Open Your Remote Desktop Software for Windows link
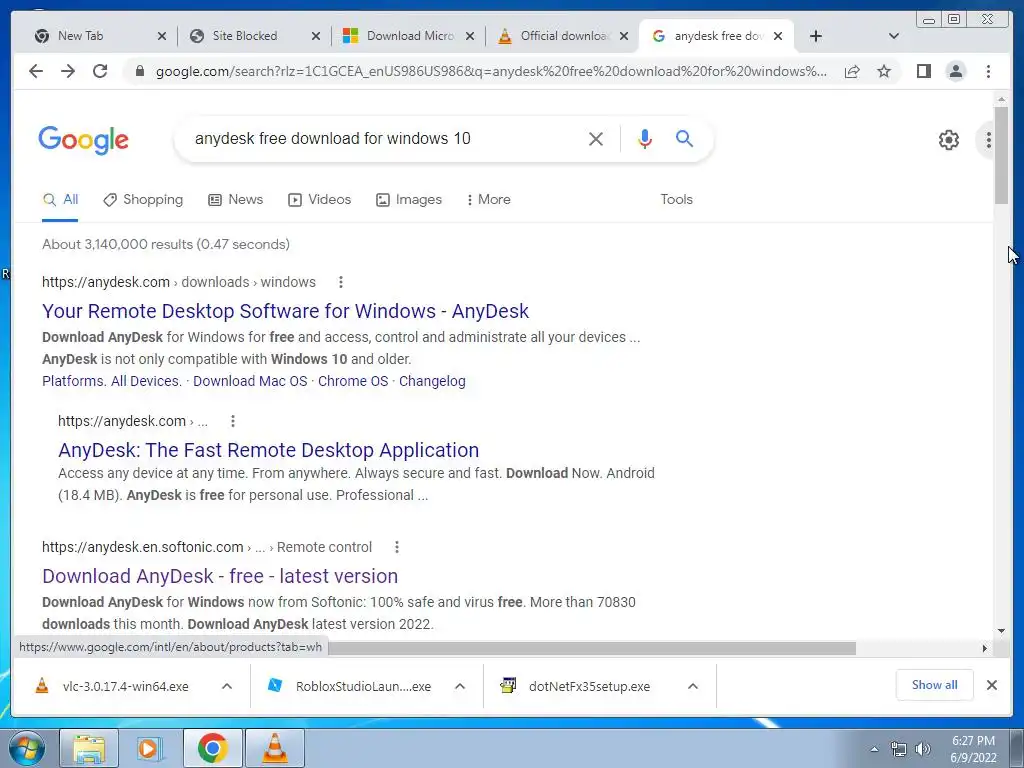Viewport: 1024px width, 768px height. point(285,311)
